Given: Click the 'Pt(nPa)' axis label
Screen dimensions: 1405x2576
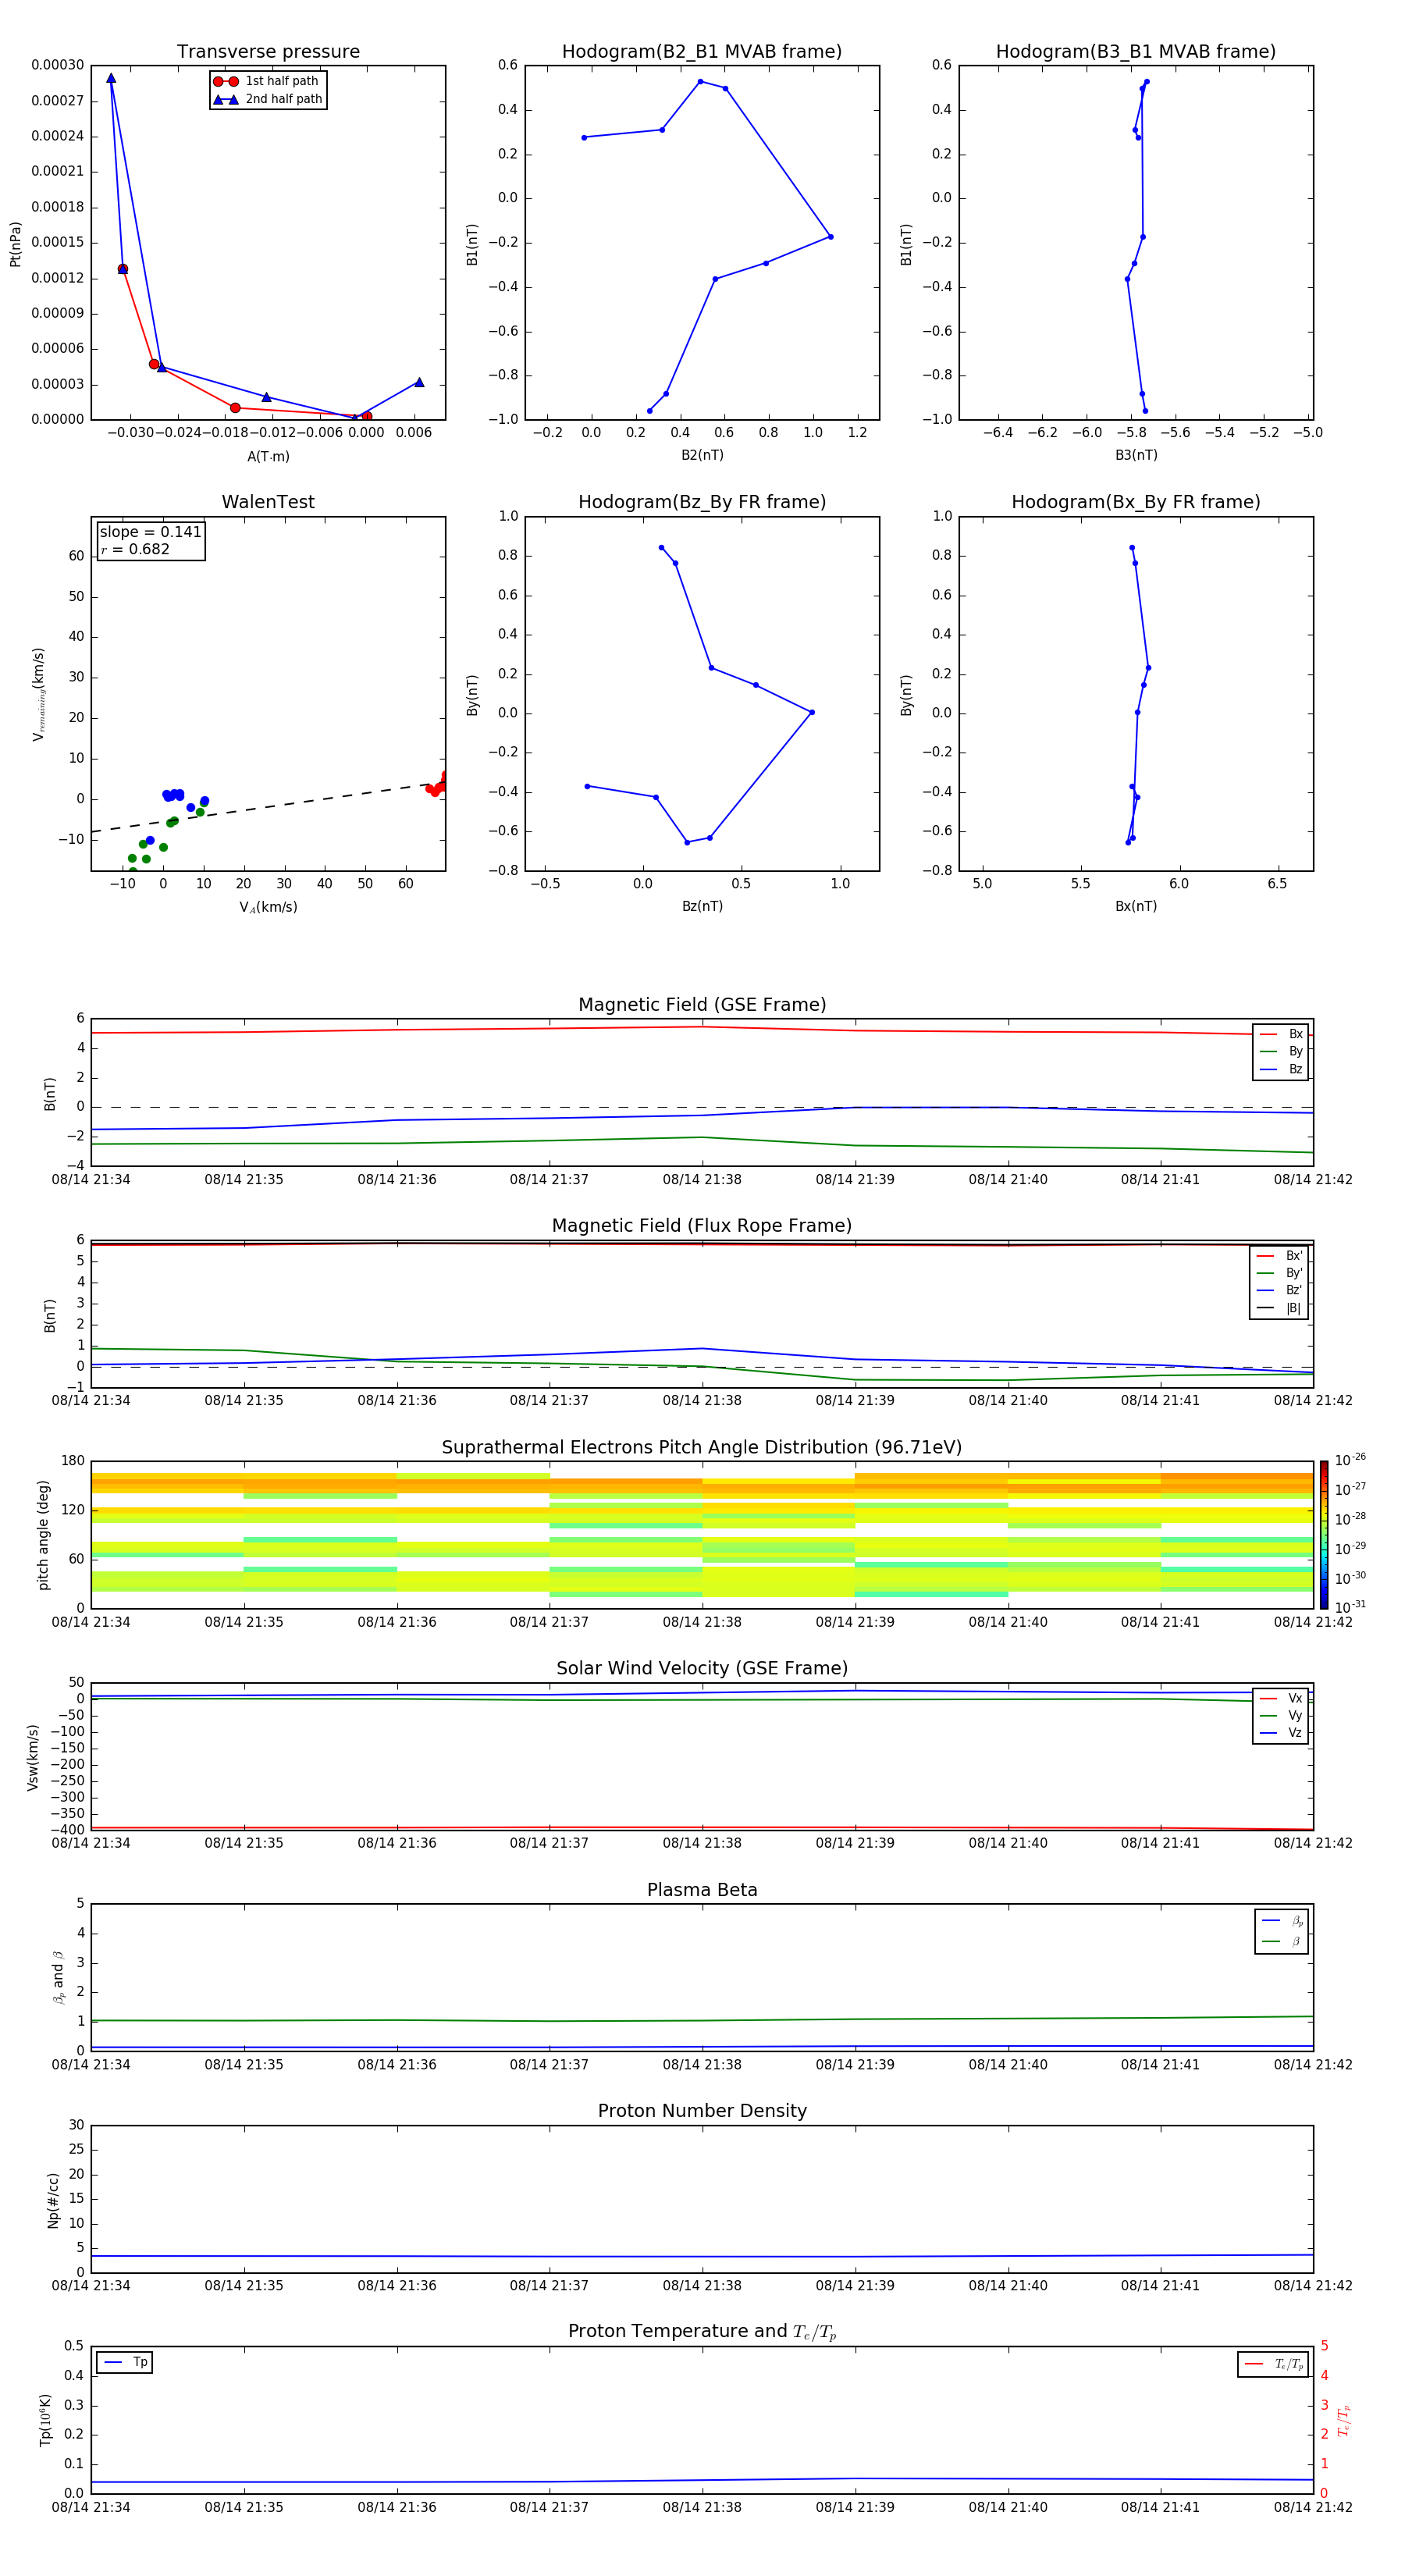Looking at the screenshot, I should (15, 244).
